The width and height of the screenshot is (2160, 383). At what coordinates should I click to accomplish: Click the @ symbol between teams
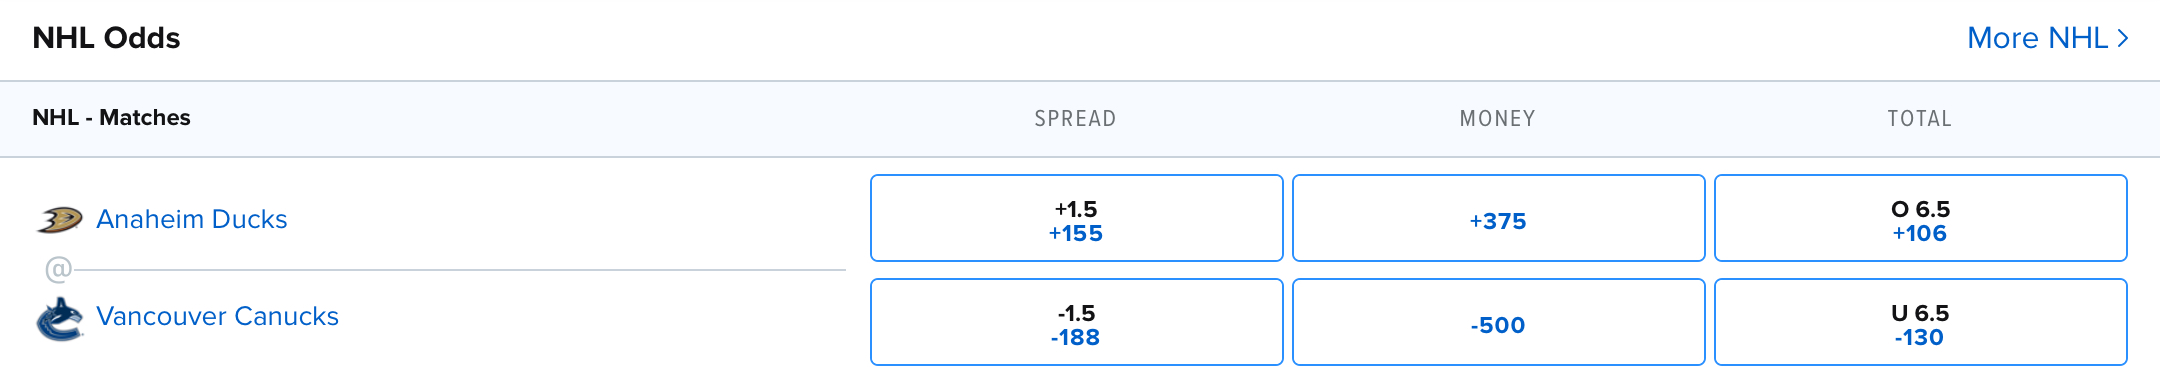59,269
